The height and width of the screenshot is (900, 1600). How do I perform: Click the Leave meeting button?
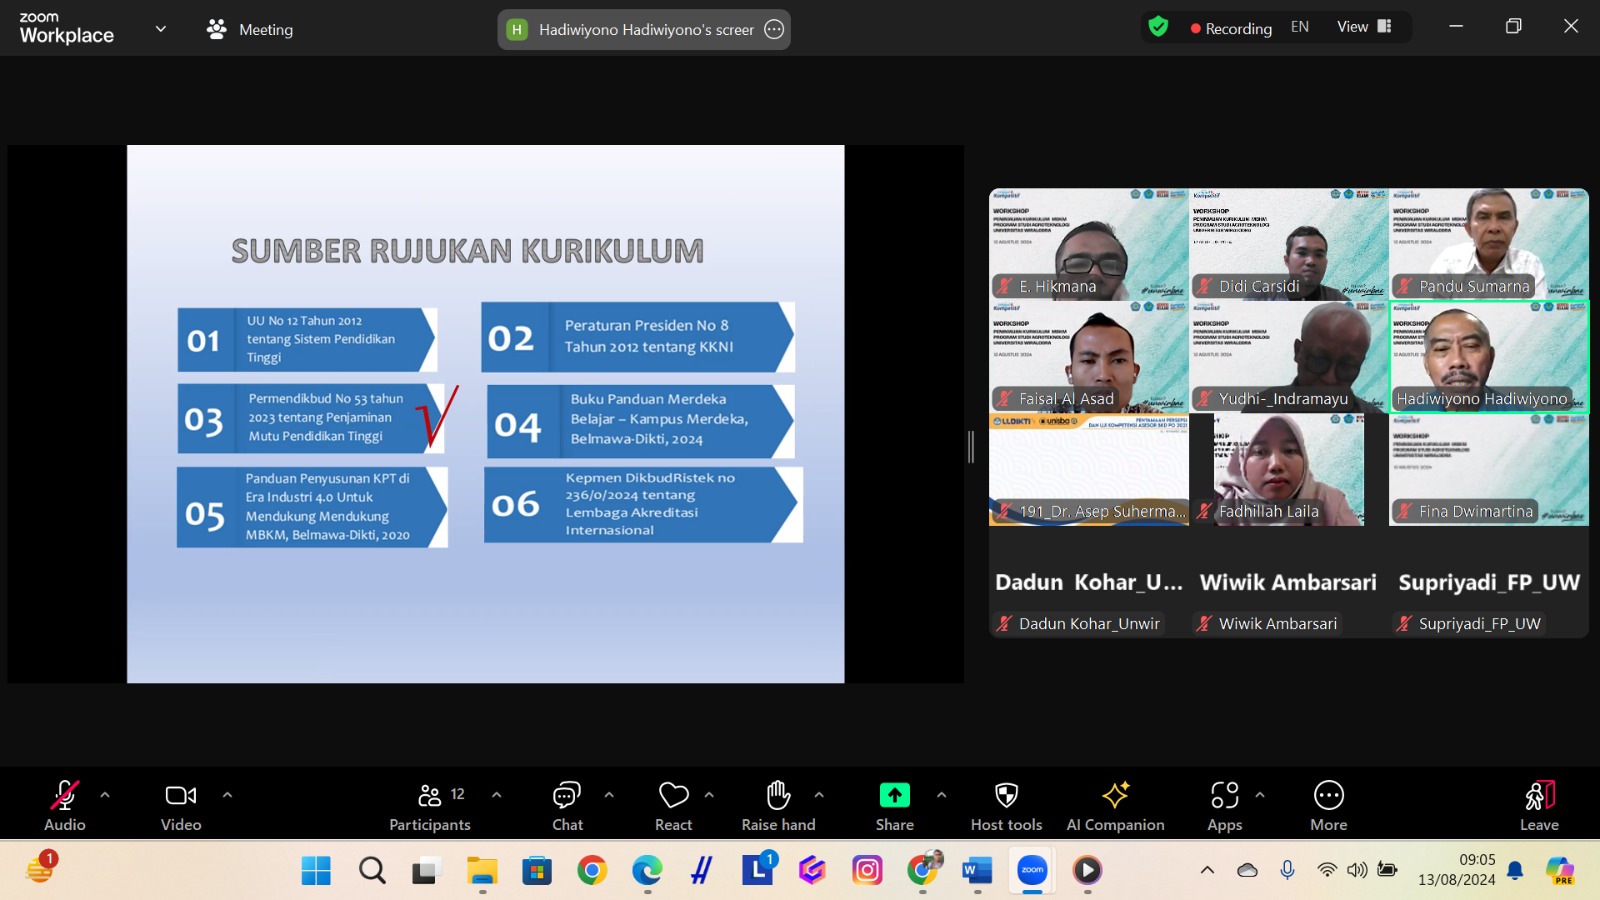pos(1539,804)
